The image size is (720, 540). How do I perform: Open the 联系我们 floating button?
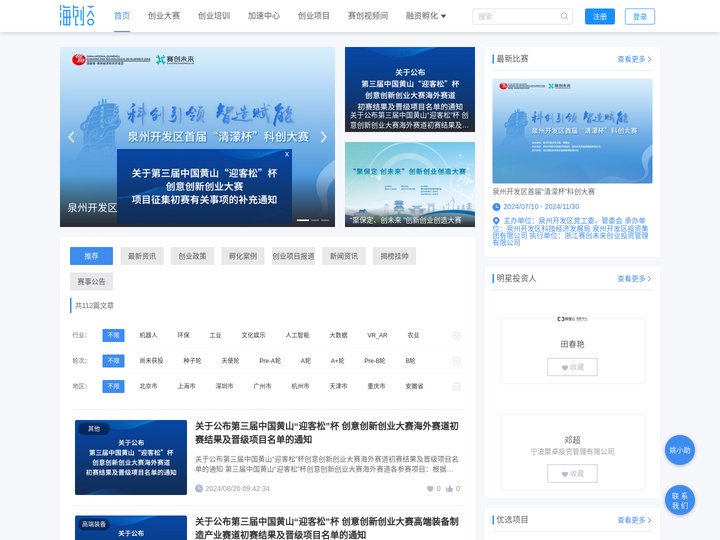(680, 500)
